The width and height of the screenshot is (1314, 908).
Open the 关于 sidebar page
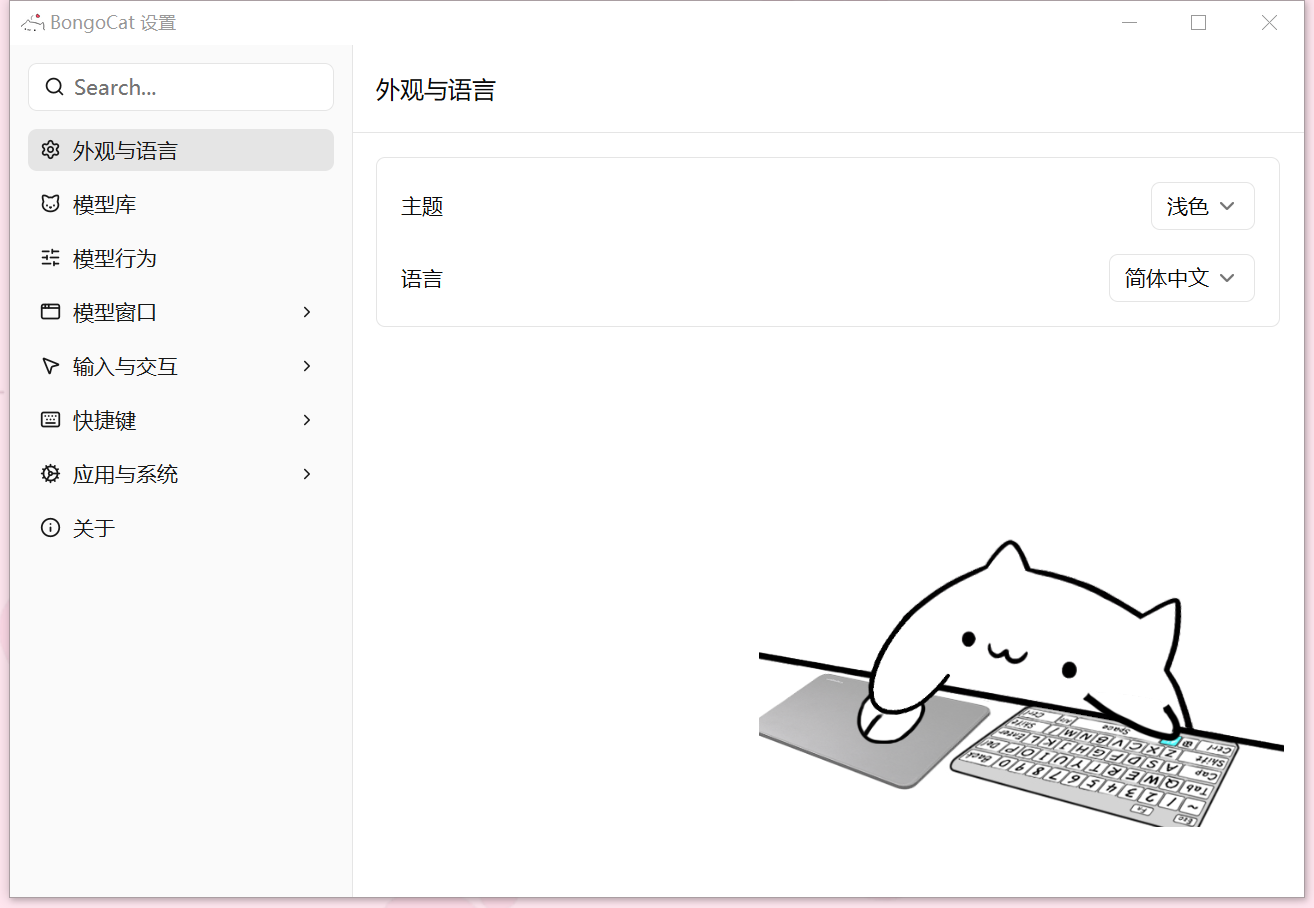pyautogui.click(x=181, y=528)
